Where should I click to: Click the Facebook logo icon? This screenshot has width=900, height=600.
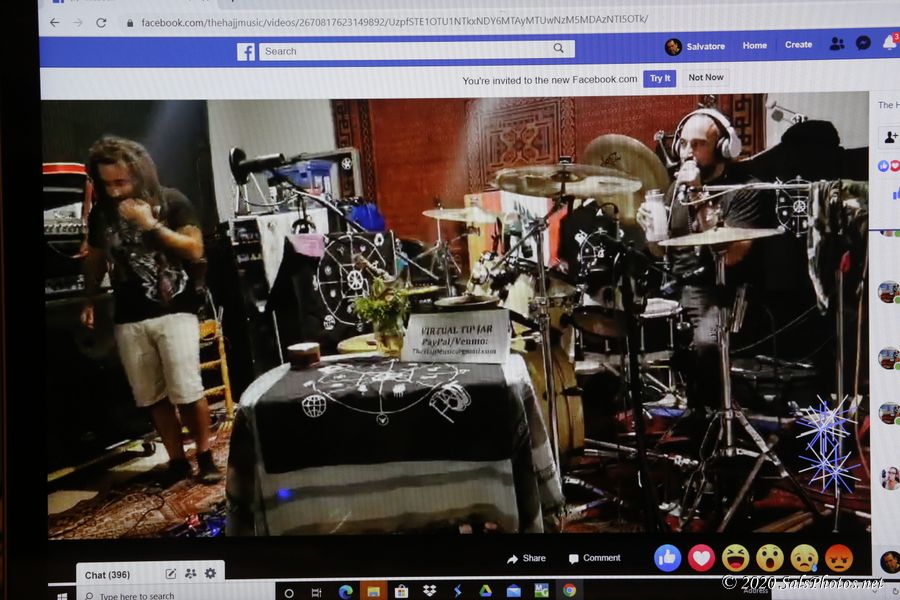245,51
